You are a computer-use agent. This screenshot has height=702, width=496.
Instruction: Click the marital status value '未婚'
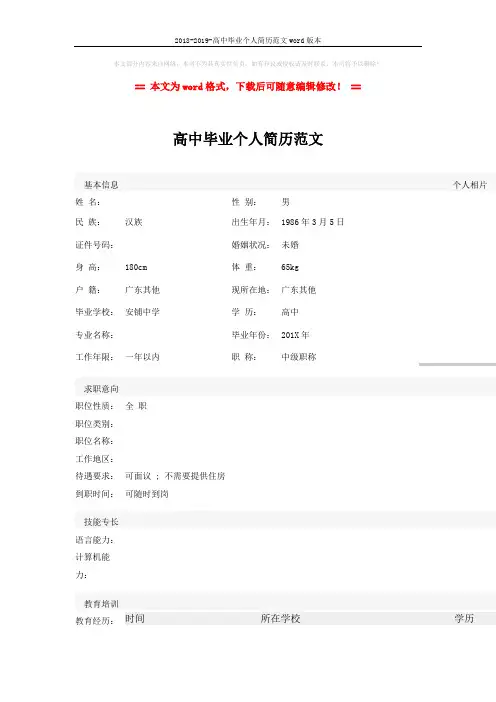tap(290, 245)
